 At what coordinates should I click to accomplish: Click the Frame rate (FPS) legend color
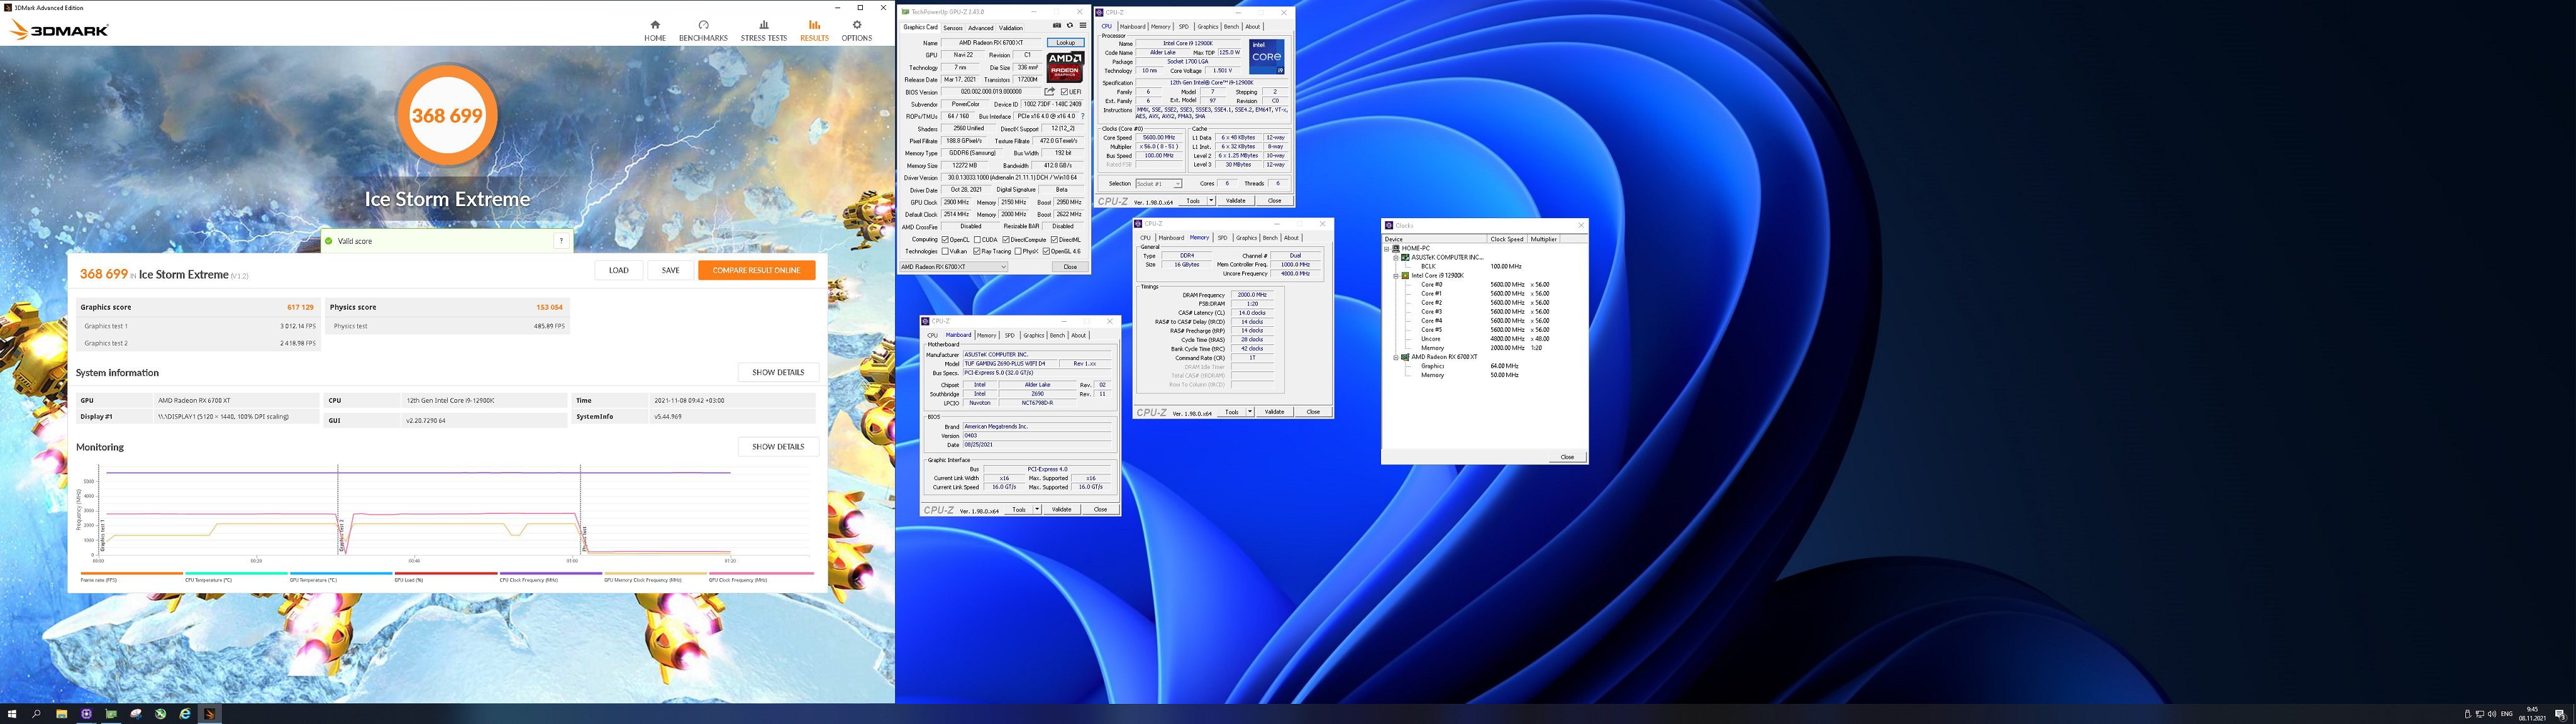pyautogui.click(x=132, y=573)
